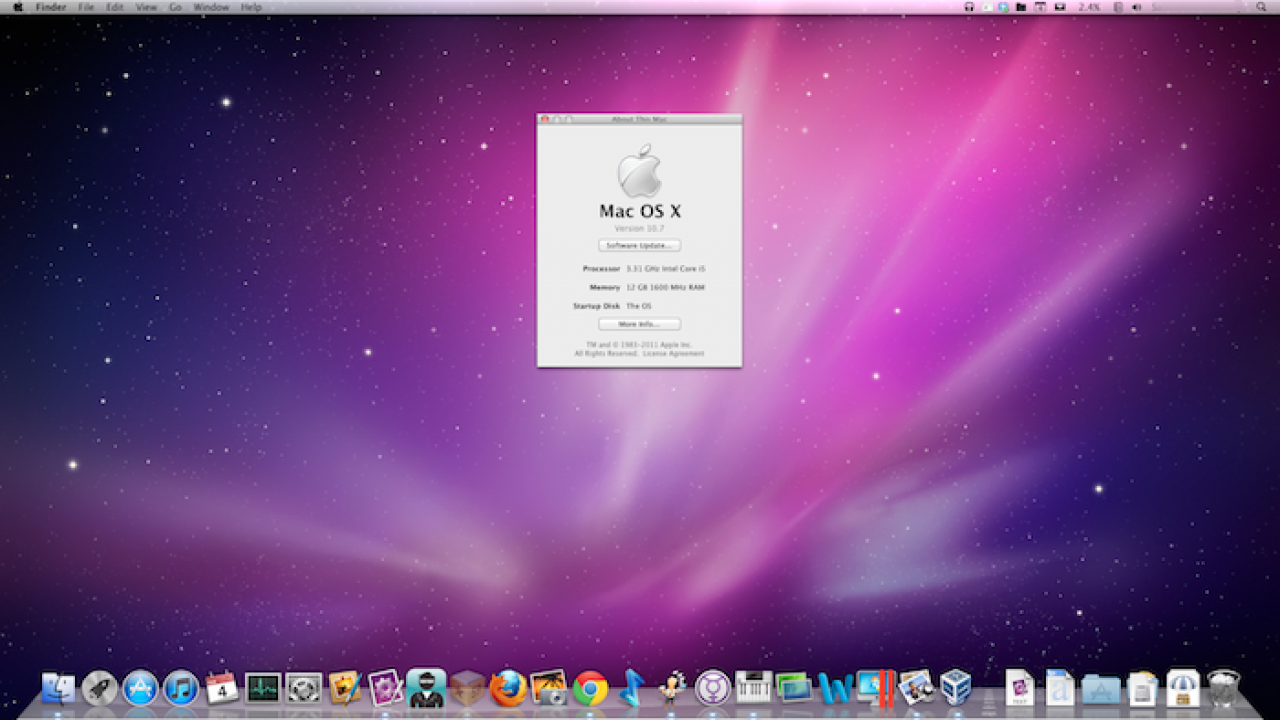This screenshot has width=1280, height=720.
Task: Open the iPhoto-style photos Dock icon
Action: point(916,688)
